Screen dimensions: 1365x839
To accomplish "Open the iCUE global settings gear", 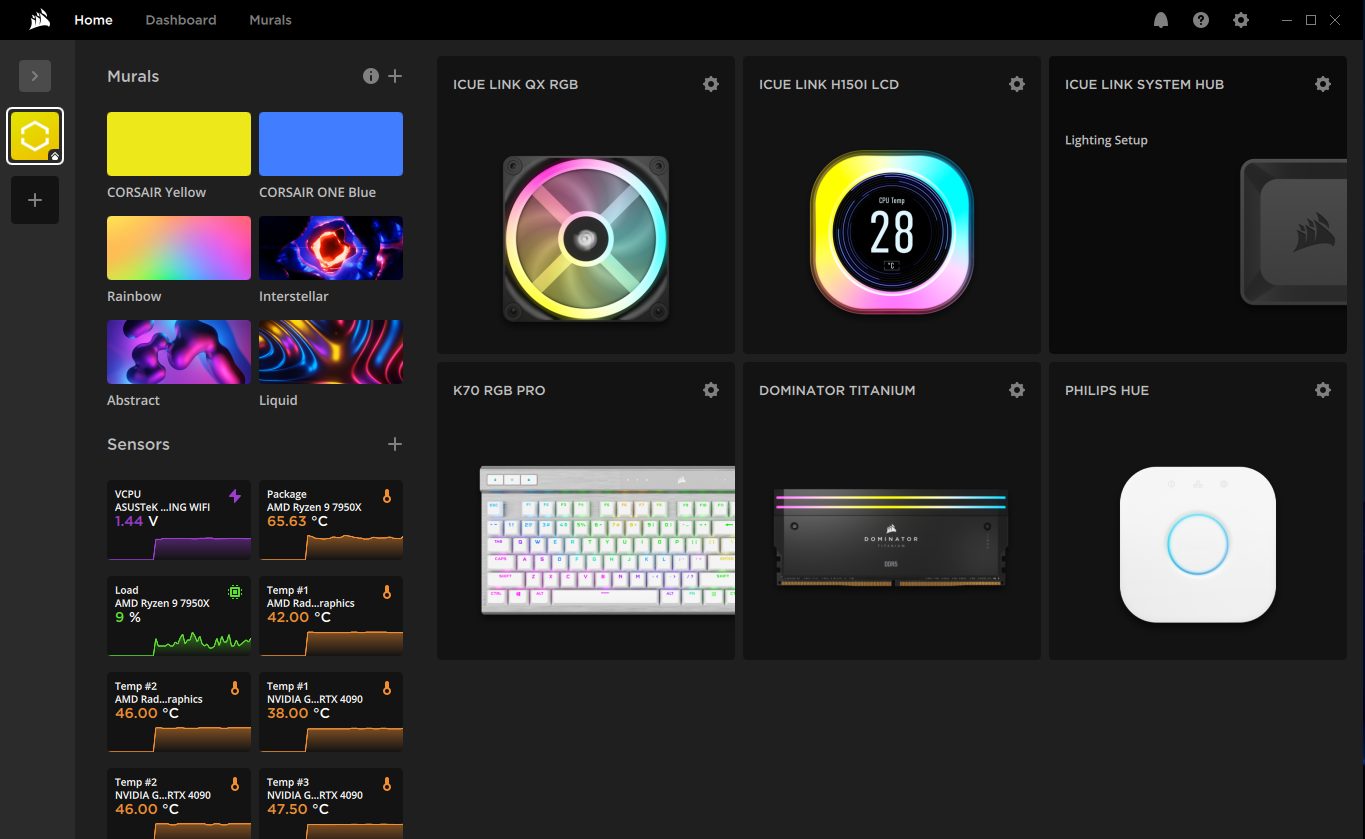I will point(1240,19).
